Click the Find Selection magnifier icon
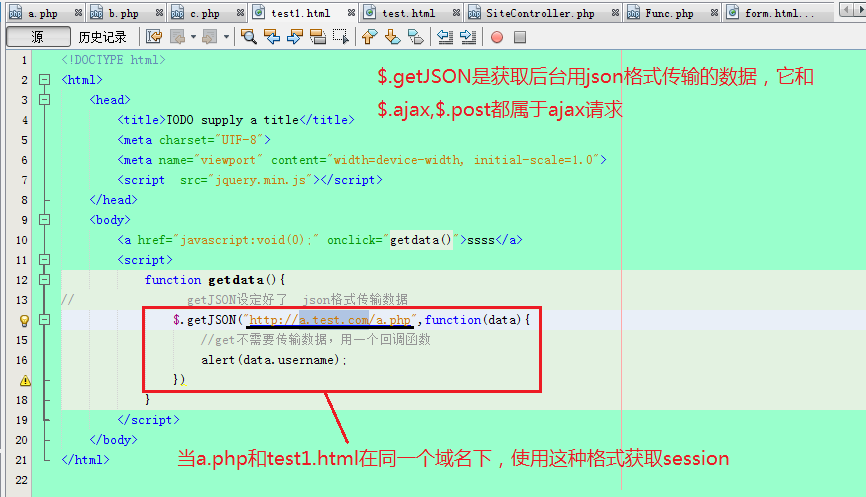Image resolution: width=866 pixels, height=497 pixels. pyautogui.click(x=248, y=37)
